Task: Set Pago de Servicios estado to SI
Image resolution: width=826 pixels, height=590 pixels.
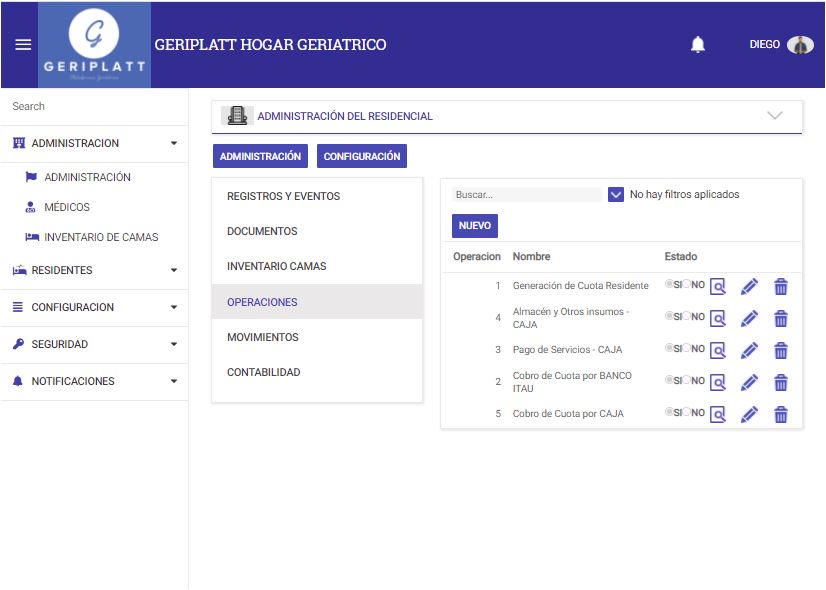Action: 669,348
